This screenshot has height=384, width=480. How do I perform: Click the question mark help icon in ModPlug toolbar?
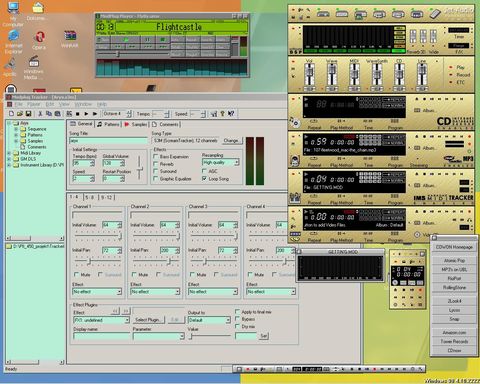(222, 114)
